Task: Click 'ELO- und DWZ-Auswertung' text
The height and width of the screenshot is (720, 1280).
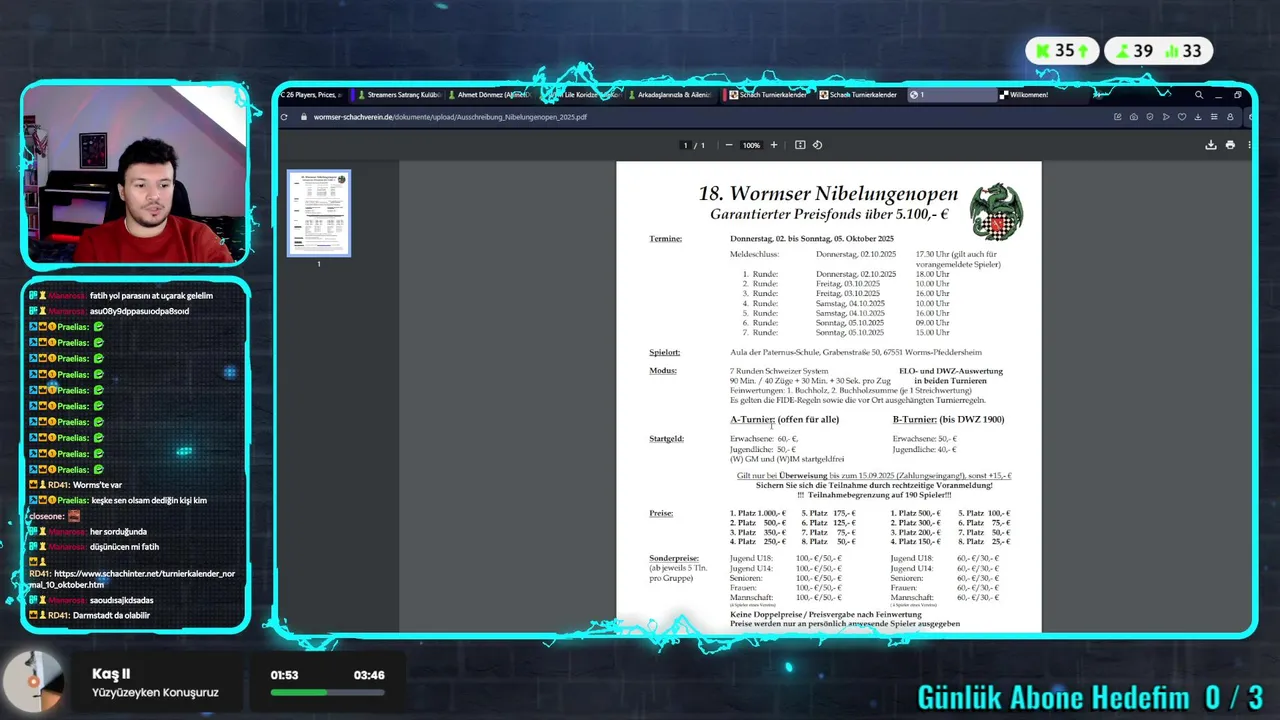Action: (951, 371)
